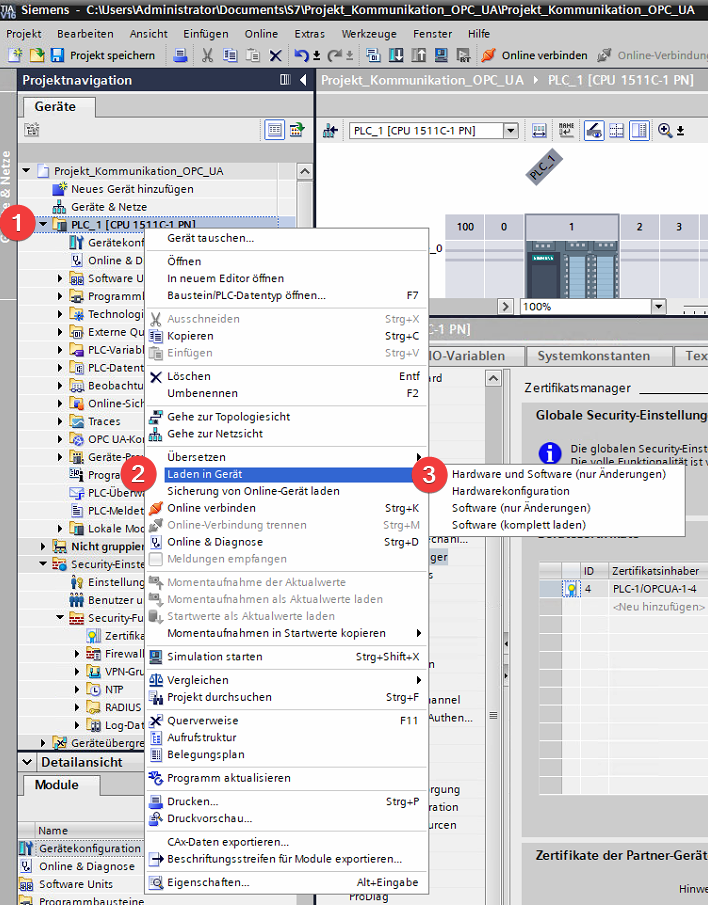Click Online verbinden in the context menu
The height and width of the screenshot is (905, 708).
pyautogui.click(x=286, y=508)
